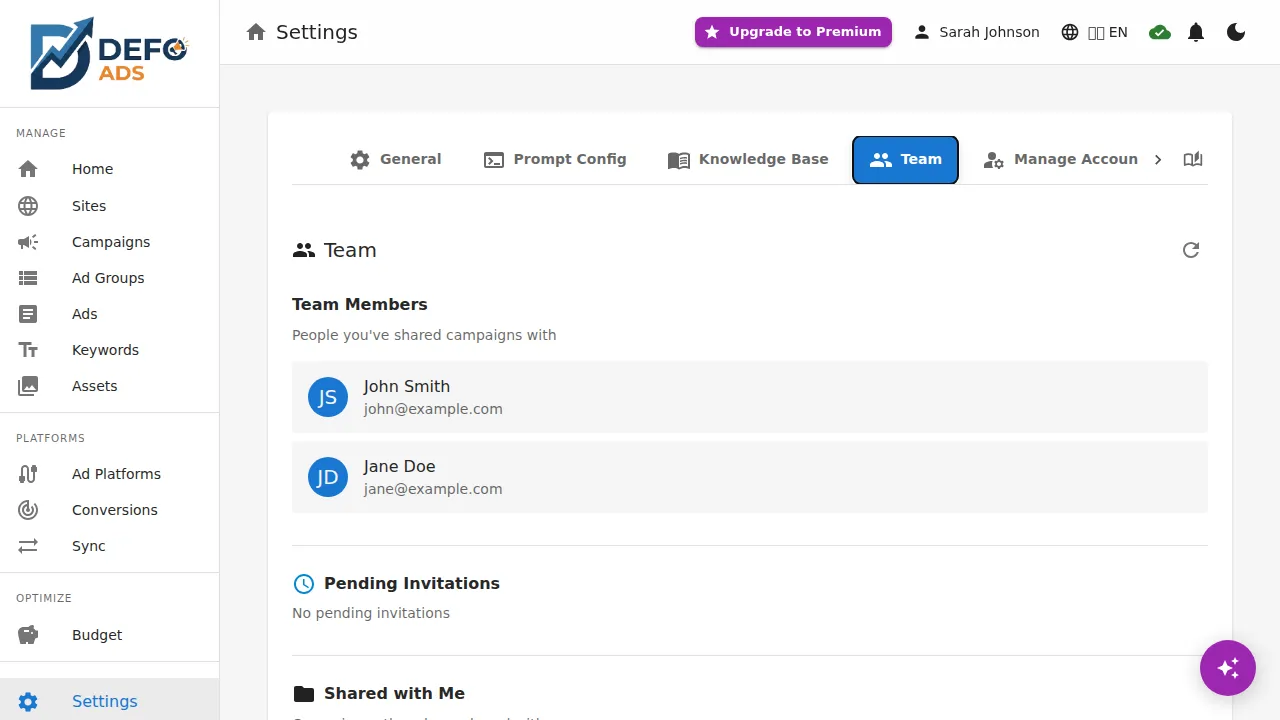The width and height of the screenshot is (1280, 720).
Task: Select Settings in the sidebar
Action: [x=109, y=701]
